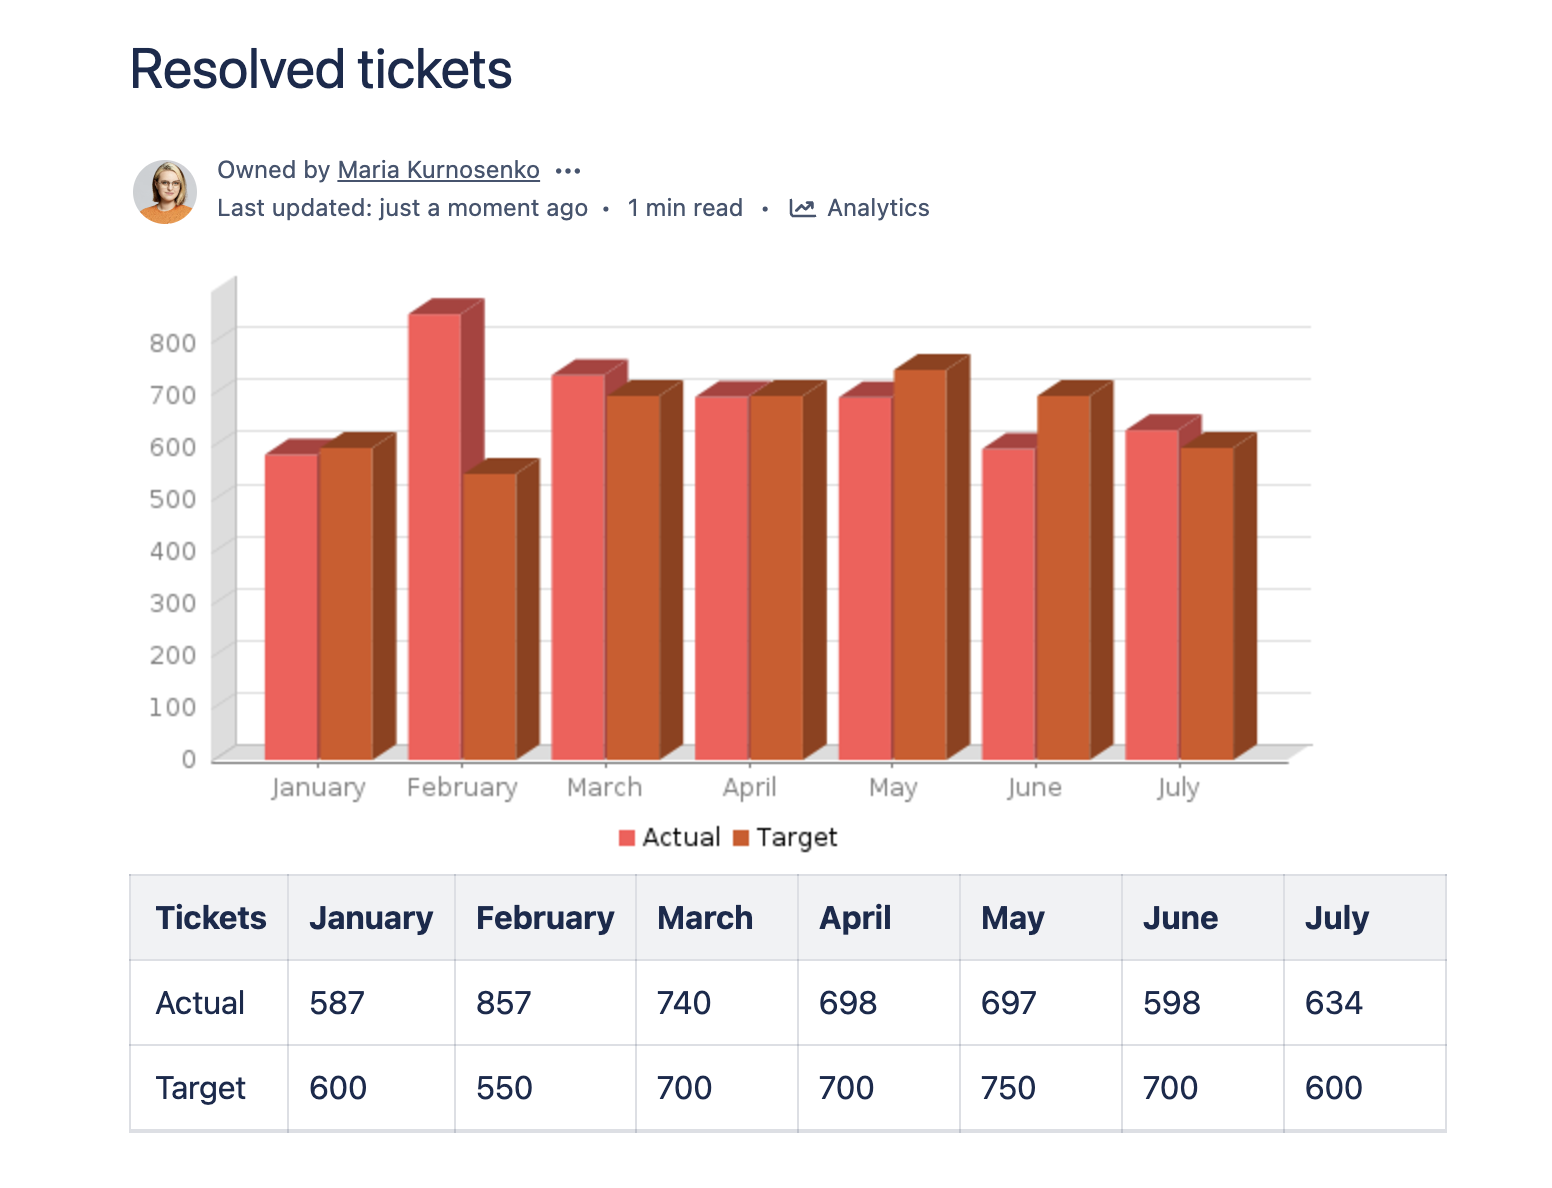Open the Analytics page view
This screenshot has width=1552, height=1188.
(x=877, y=208)
